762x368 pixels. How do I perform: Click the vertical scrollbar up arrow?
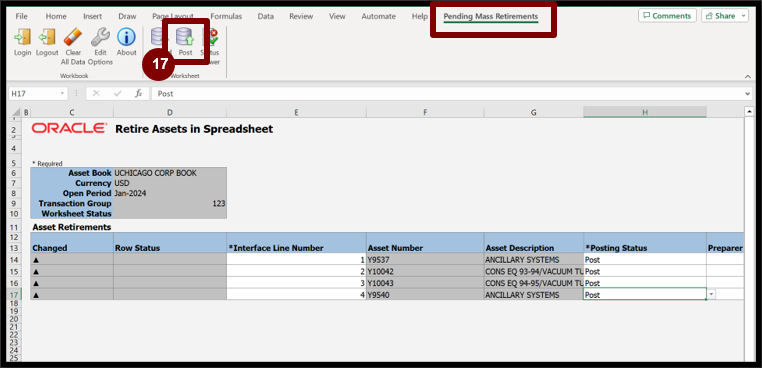[748, 112]
